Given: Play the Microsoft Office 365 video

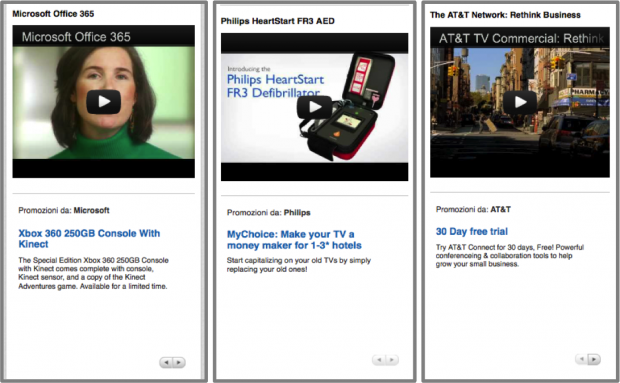Looking at the screenshot, I should pyautogui.click(x=104, y=102).
